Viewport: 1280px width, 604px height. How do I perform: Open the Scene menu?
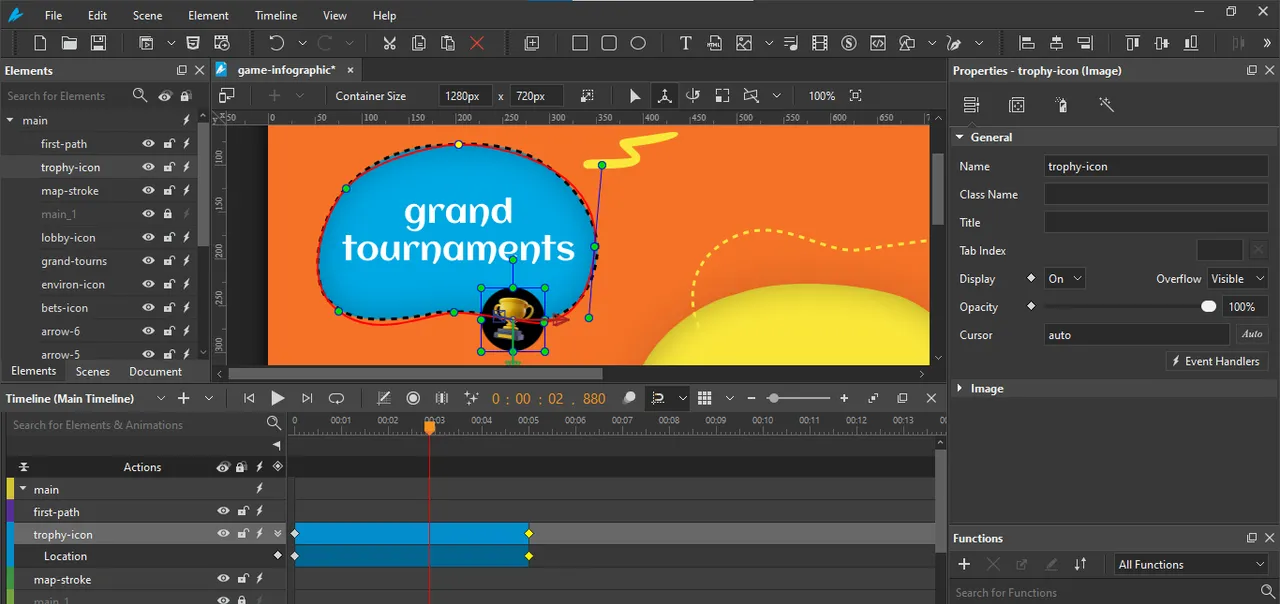[147, 15]
